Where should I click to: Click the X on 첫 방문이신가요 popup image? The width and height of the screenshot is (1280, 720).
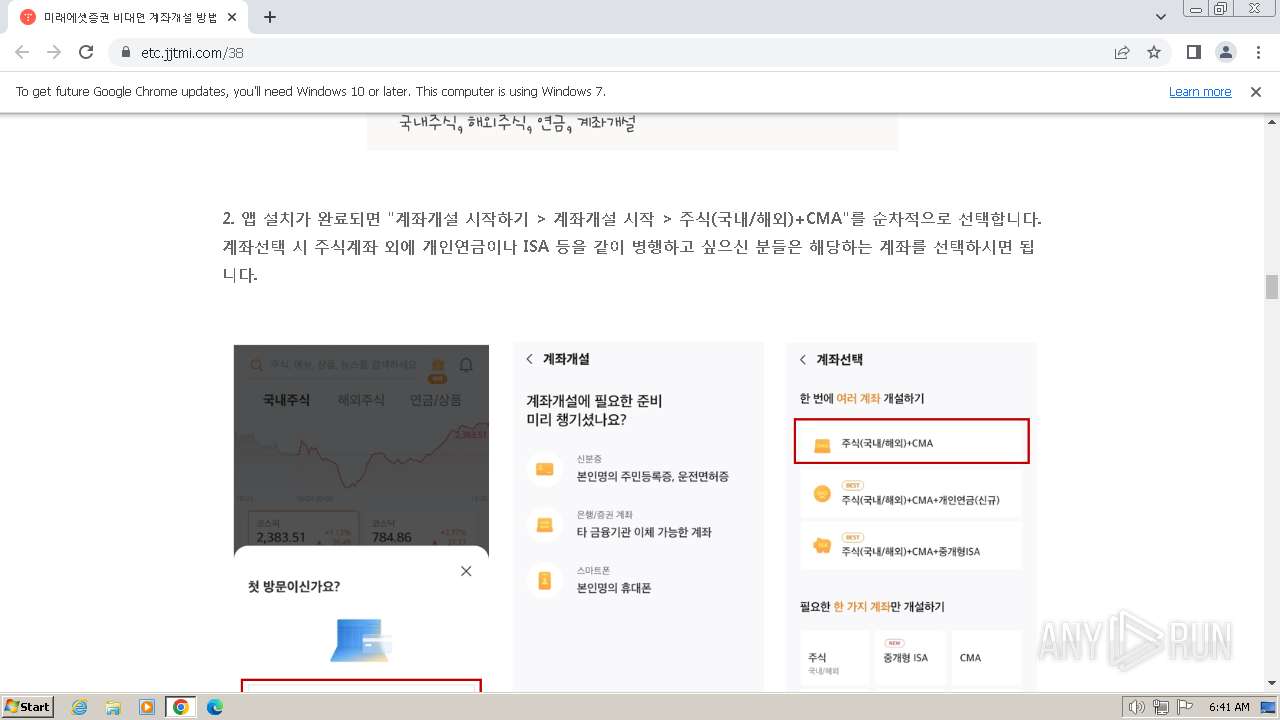click(466, 571)
